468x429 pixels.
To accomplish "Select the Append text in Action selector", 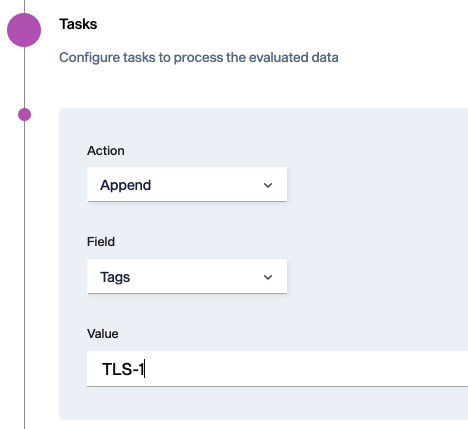I will click(126, 185).
